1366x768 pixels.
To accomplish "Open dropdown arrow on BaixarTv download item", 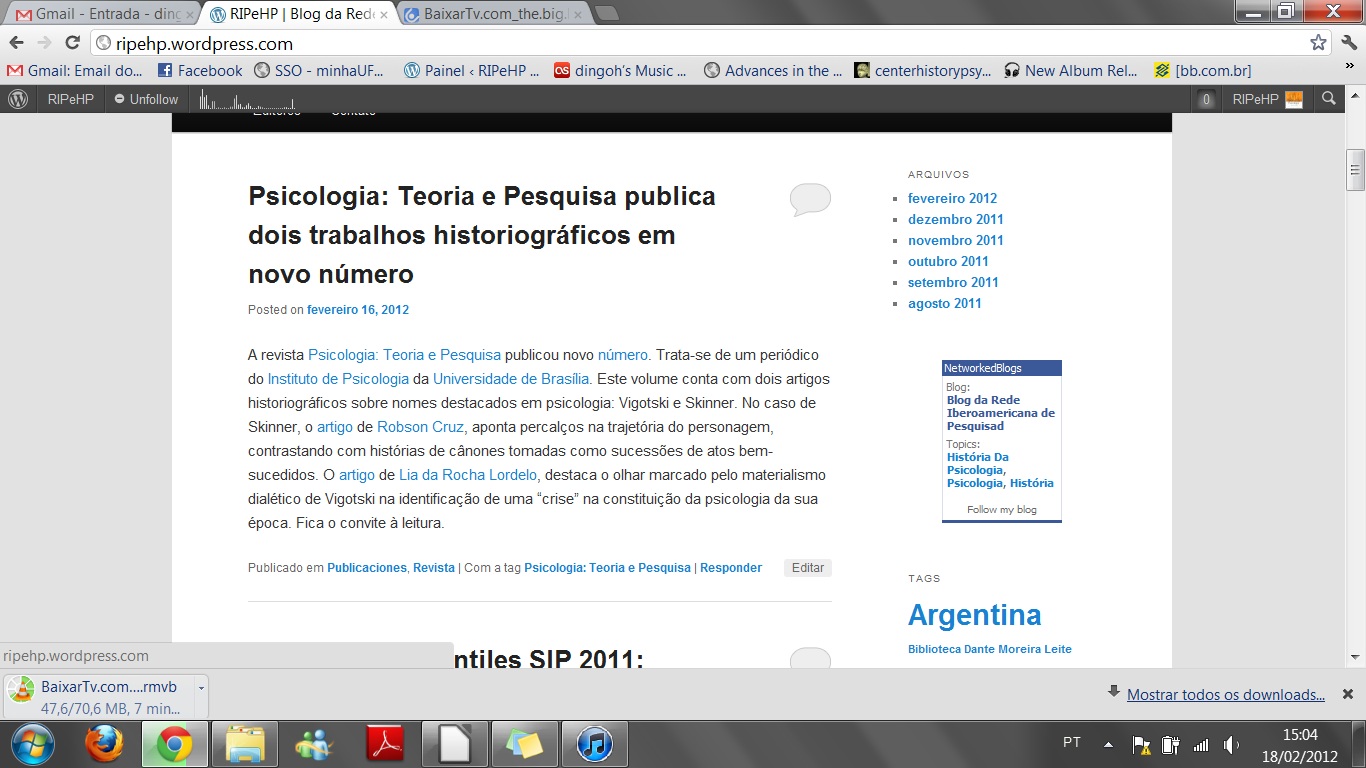I will tap(201, 688).
